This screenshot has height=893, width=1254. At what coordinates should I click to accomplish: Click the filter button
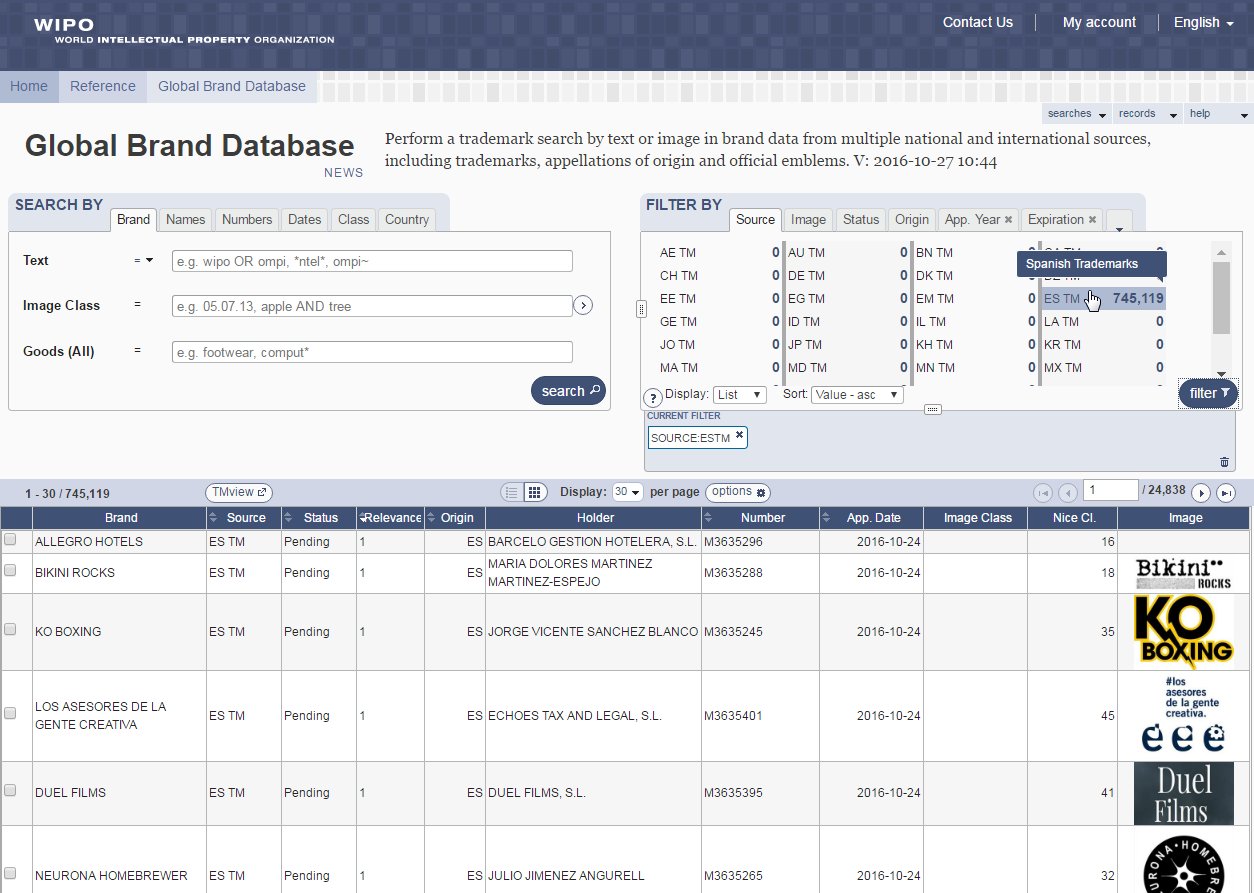(x=1208, y=394)
